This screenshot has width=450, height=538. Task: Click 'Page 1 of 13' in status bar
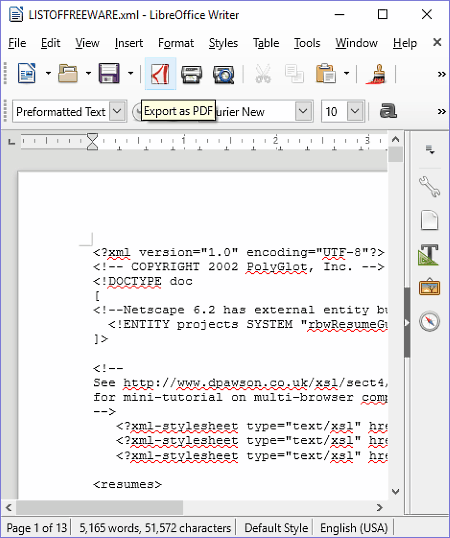point(37,528)
